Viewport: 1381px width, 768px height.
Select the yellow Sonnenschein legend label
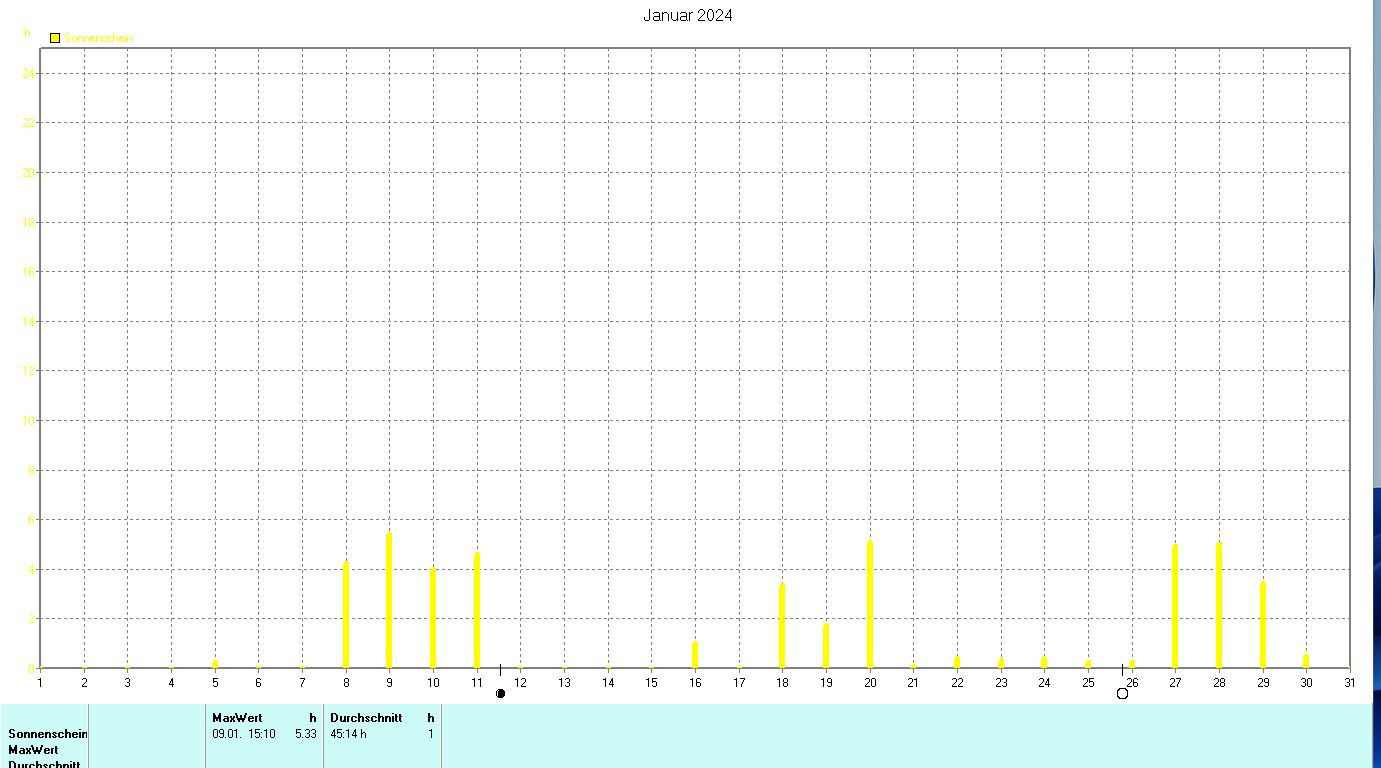98,38
